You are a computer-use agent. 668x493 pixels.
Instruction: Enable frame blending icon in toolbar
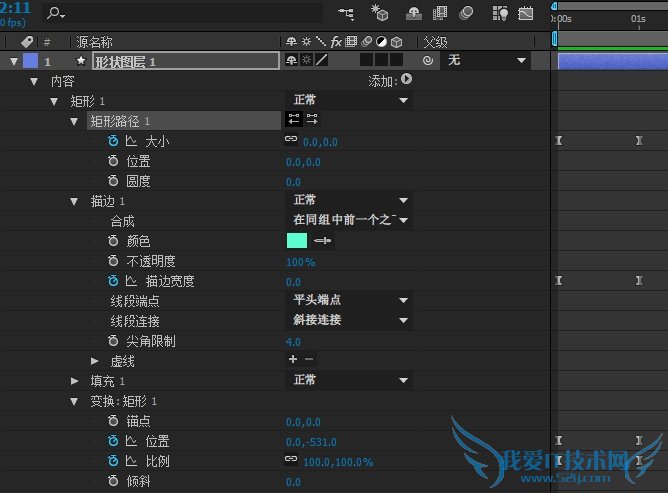(x=440, y=13)
